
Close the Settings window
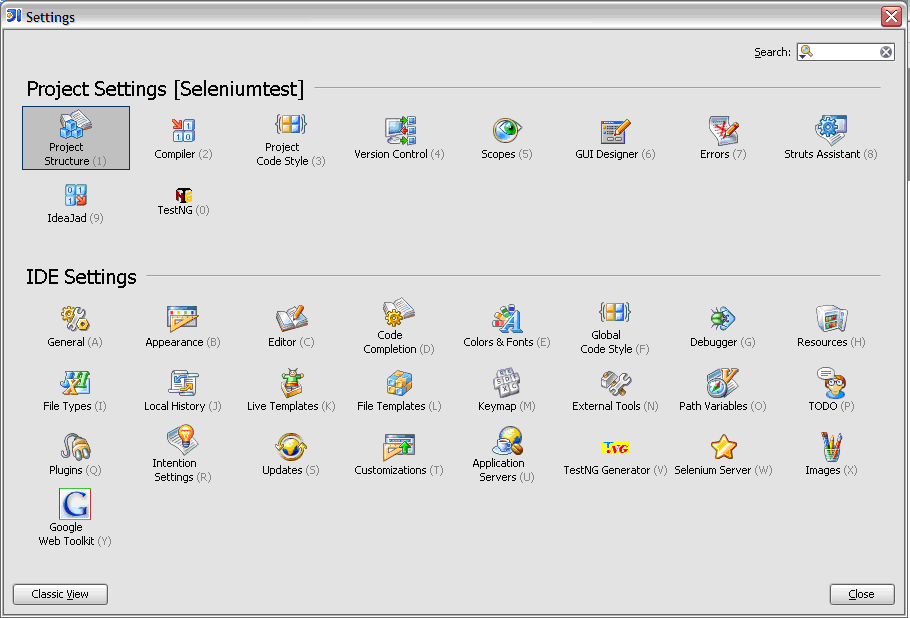tap(891, 16)
